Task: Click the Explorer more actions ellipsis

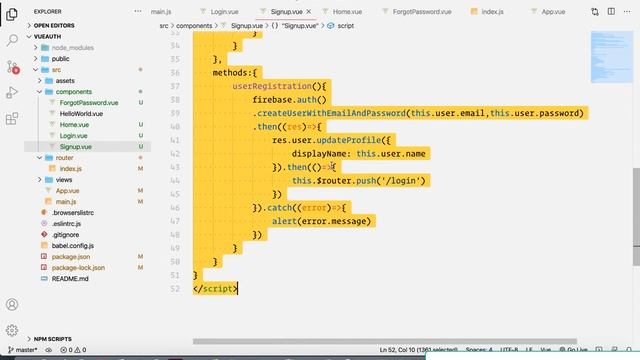Action: 138,11
